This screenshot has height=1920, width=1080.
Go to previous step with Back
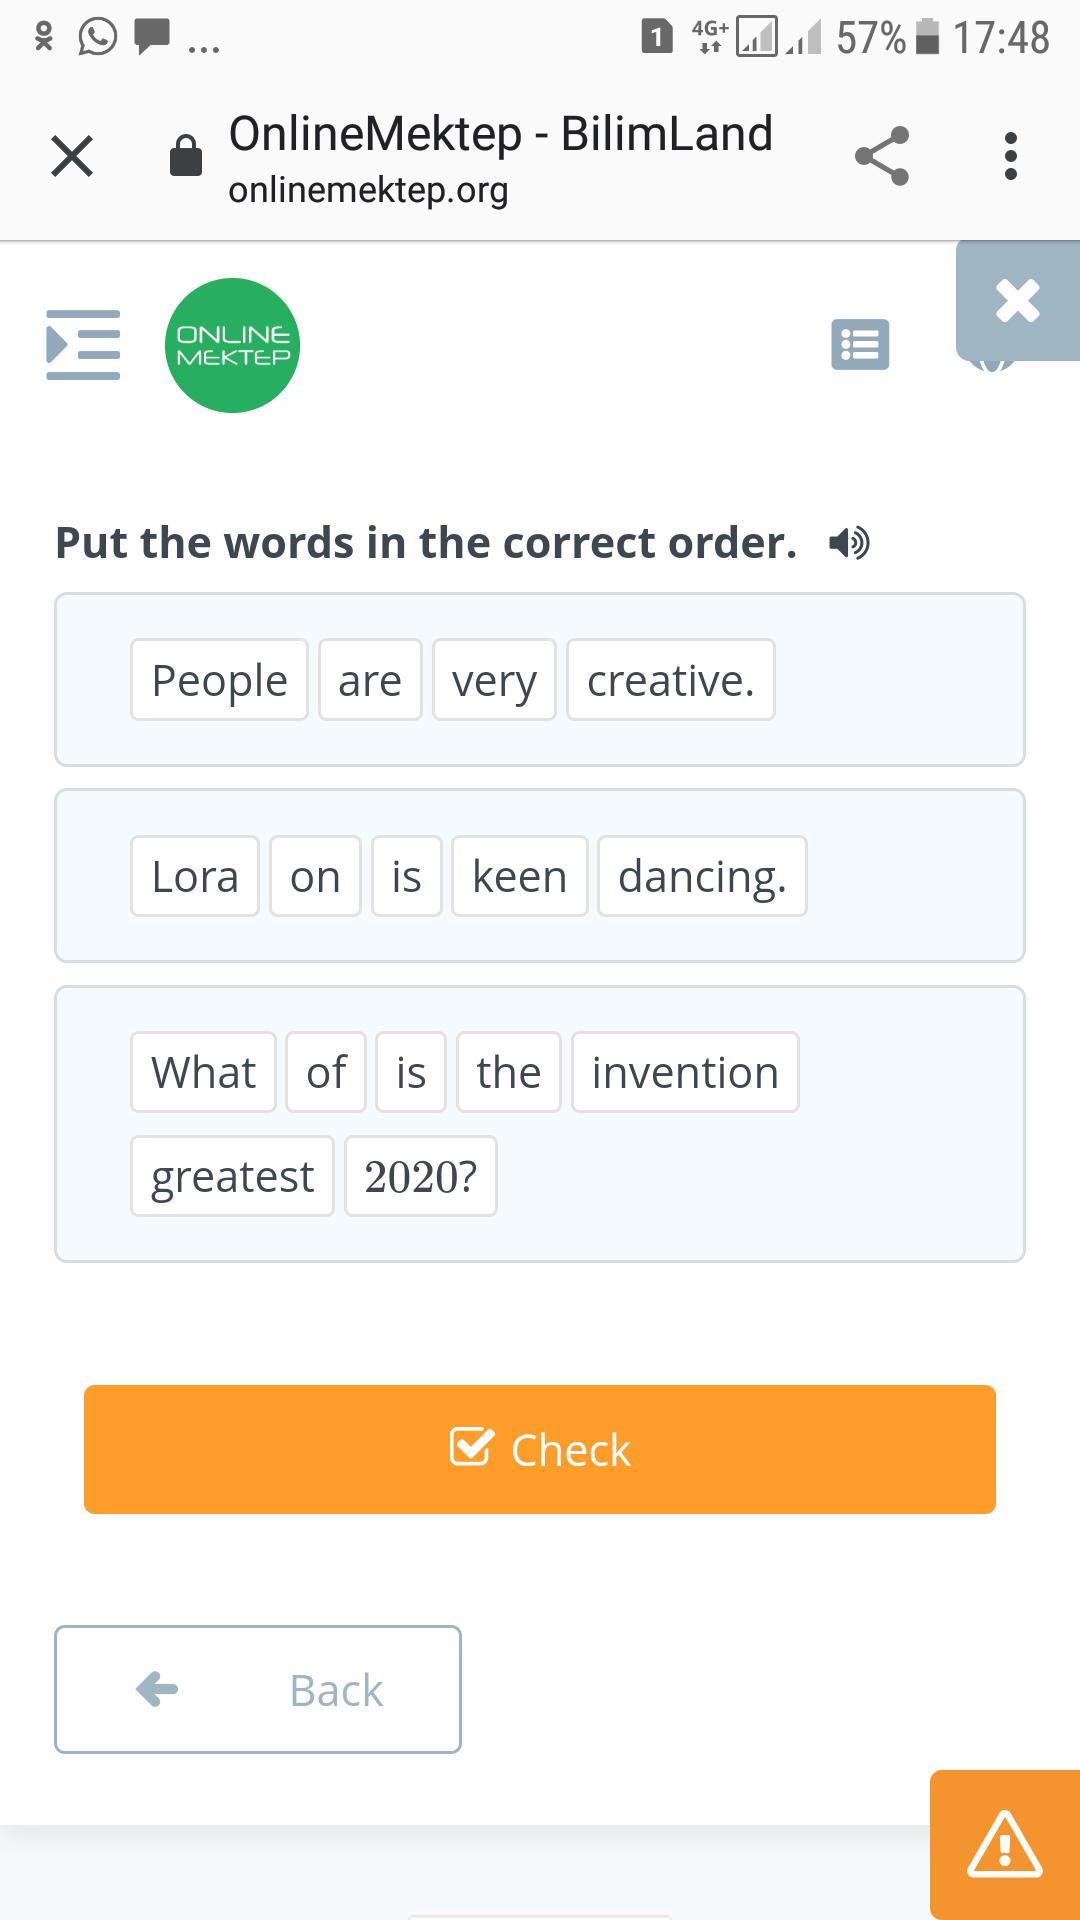(x=258, y=1689)
